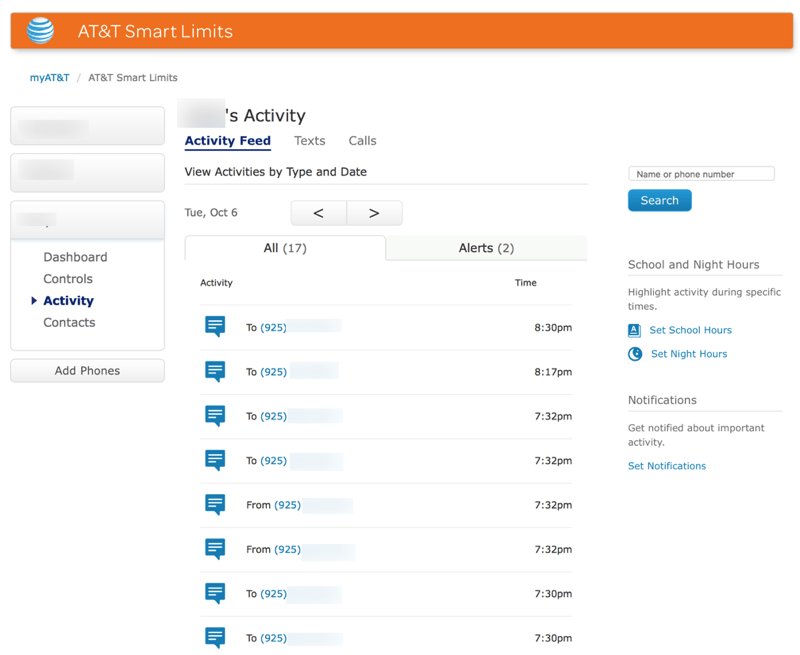Screen dimensions: 800x655
Task: Open Contacts in the sidebar
Action: (69, 322)
